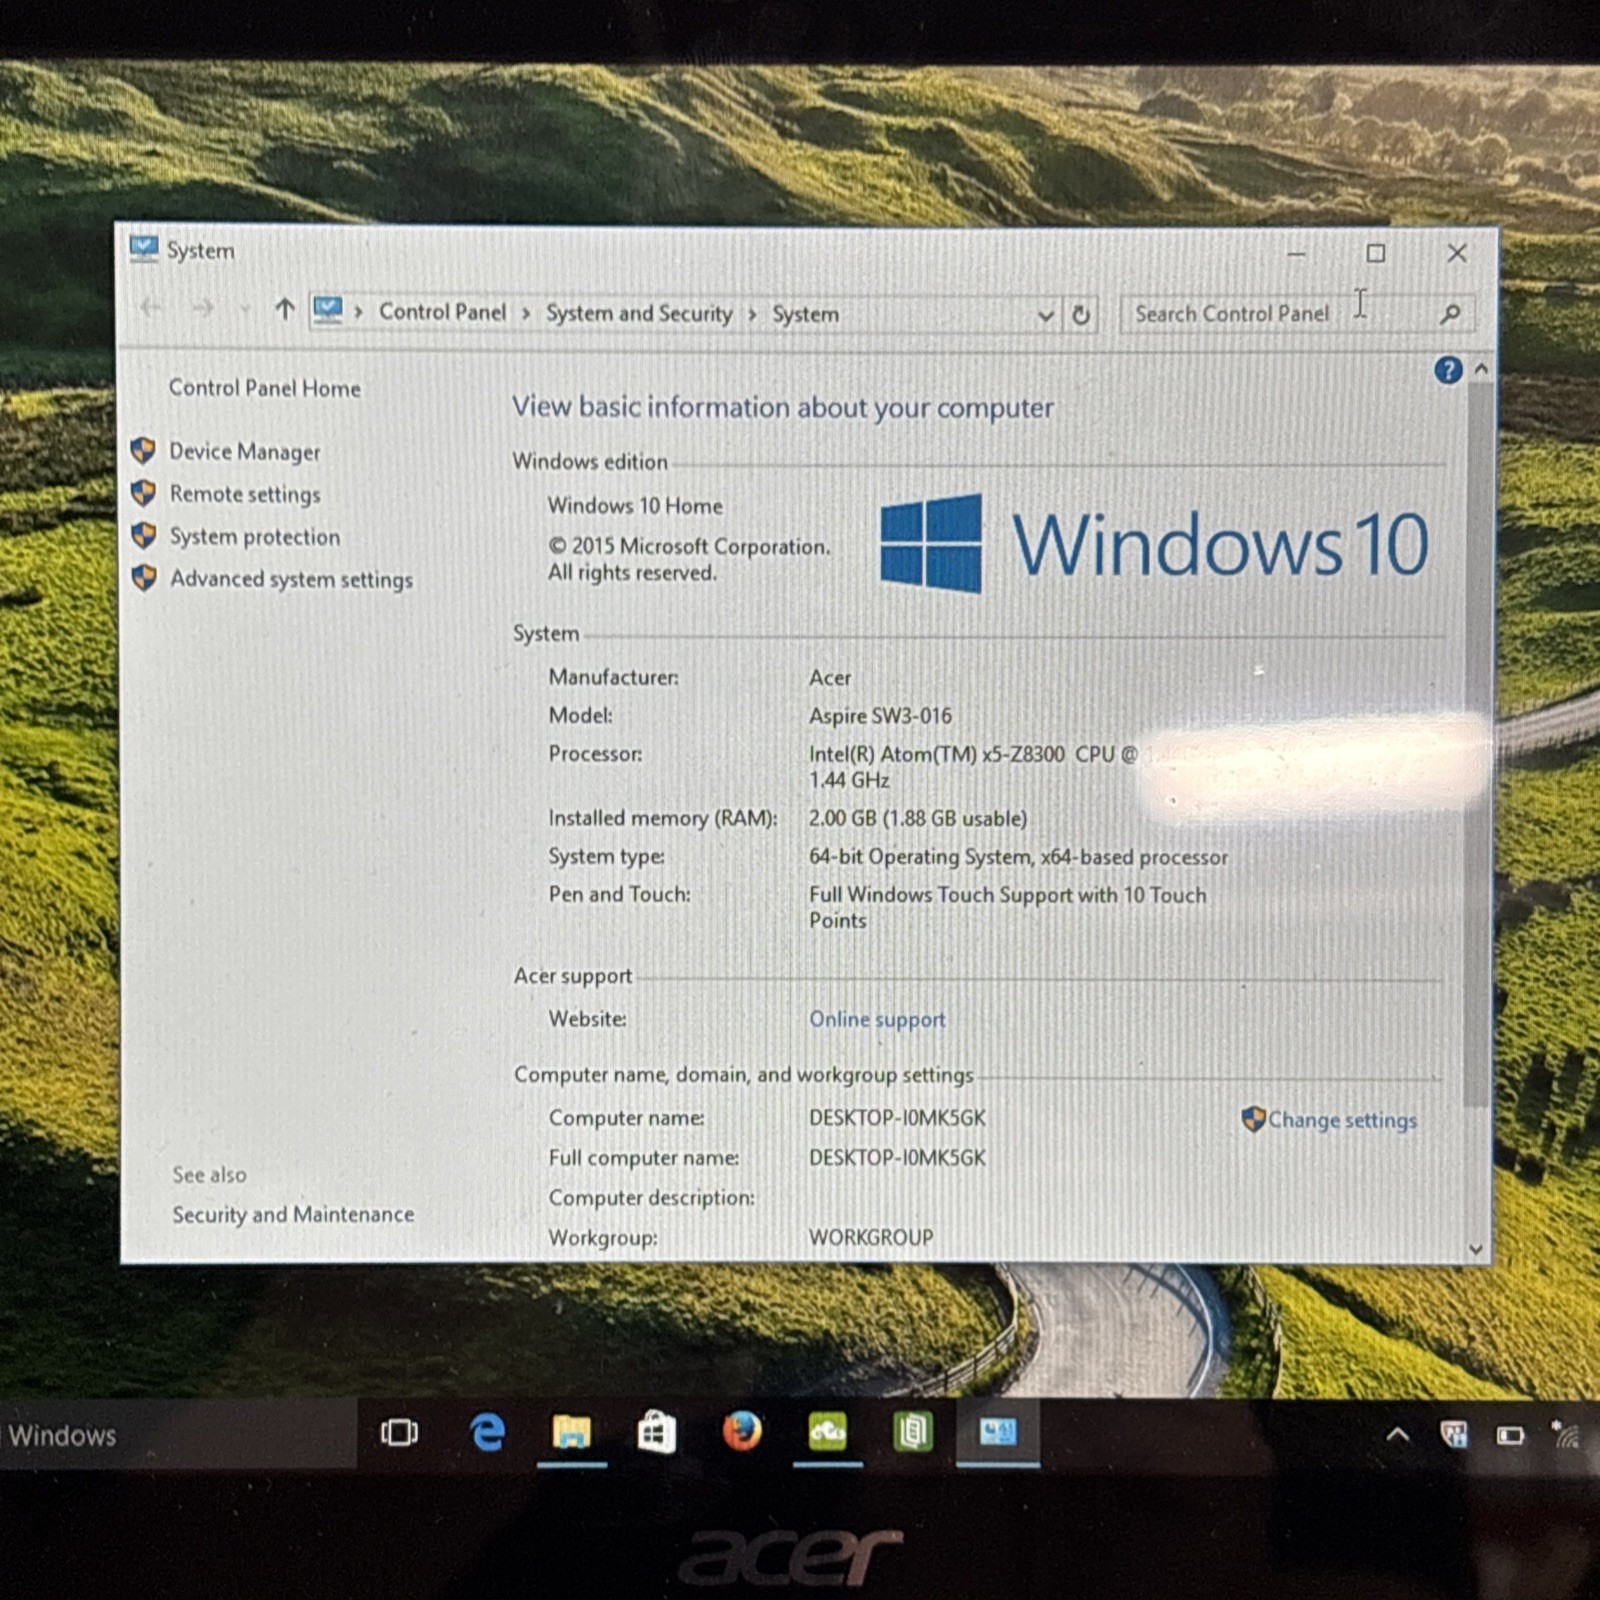This screenshot has height=1600, width=1600.
Task: Launch Microsoft Edge from taskbar
Action: 487,1433
